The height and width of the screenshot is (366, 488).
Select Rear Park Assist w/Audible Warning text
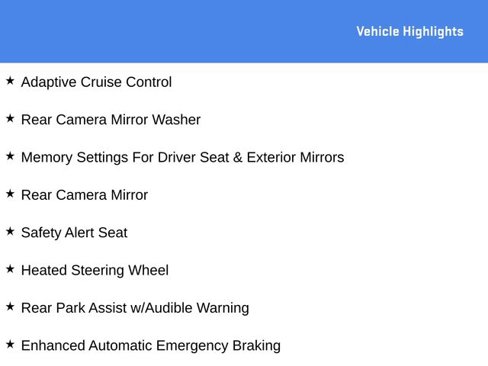point(135,308)
